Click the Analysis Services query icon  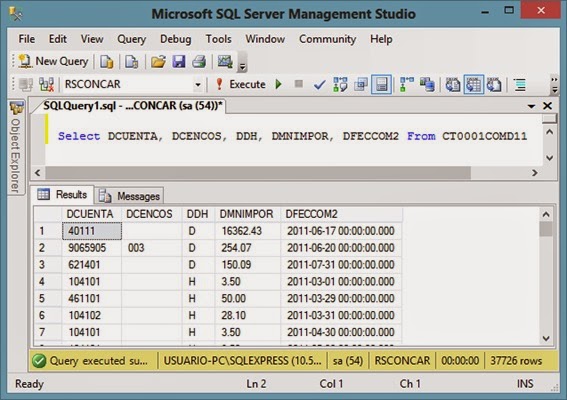tap(132, 62)
